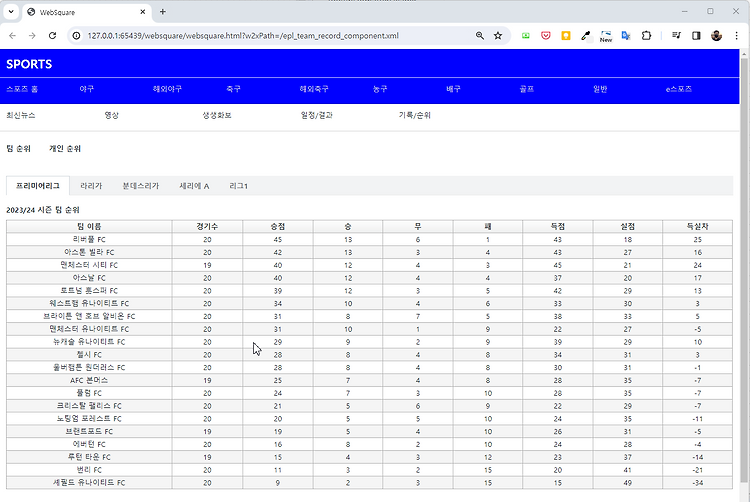Screen dimensions: 750x502
Task: Go back with the browser back arrow
Action: (12, 36)
